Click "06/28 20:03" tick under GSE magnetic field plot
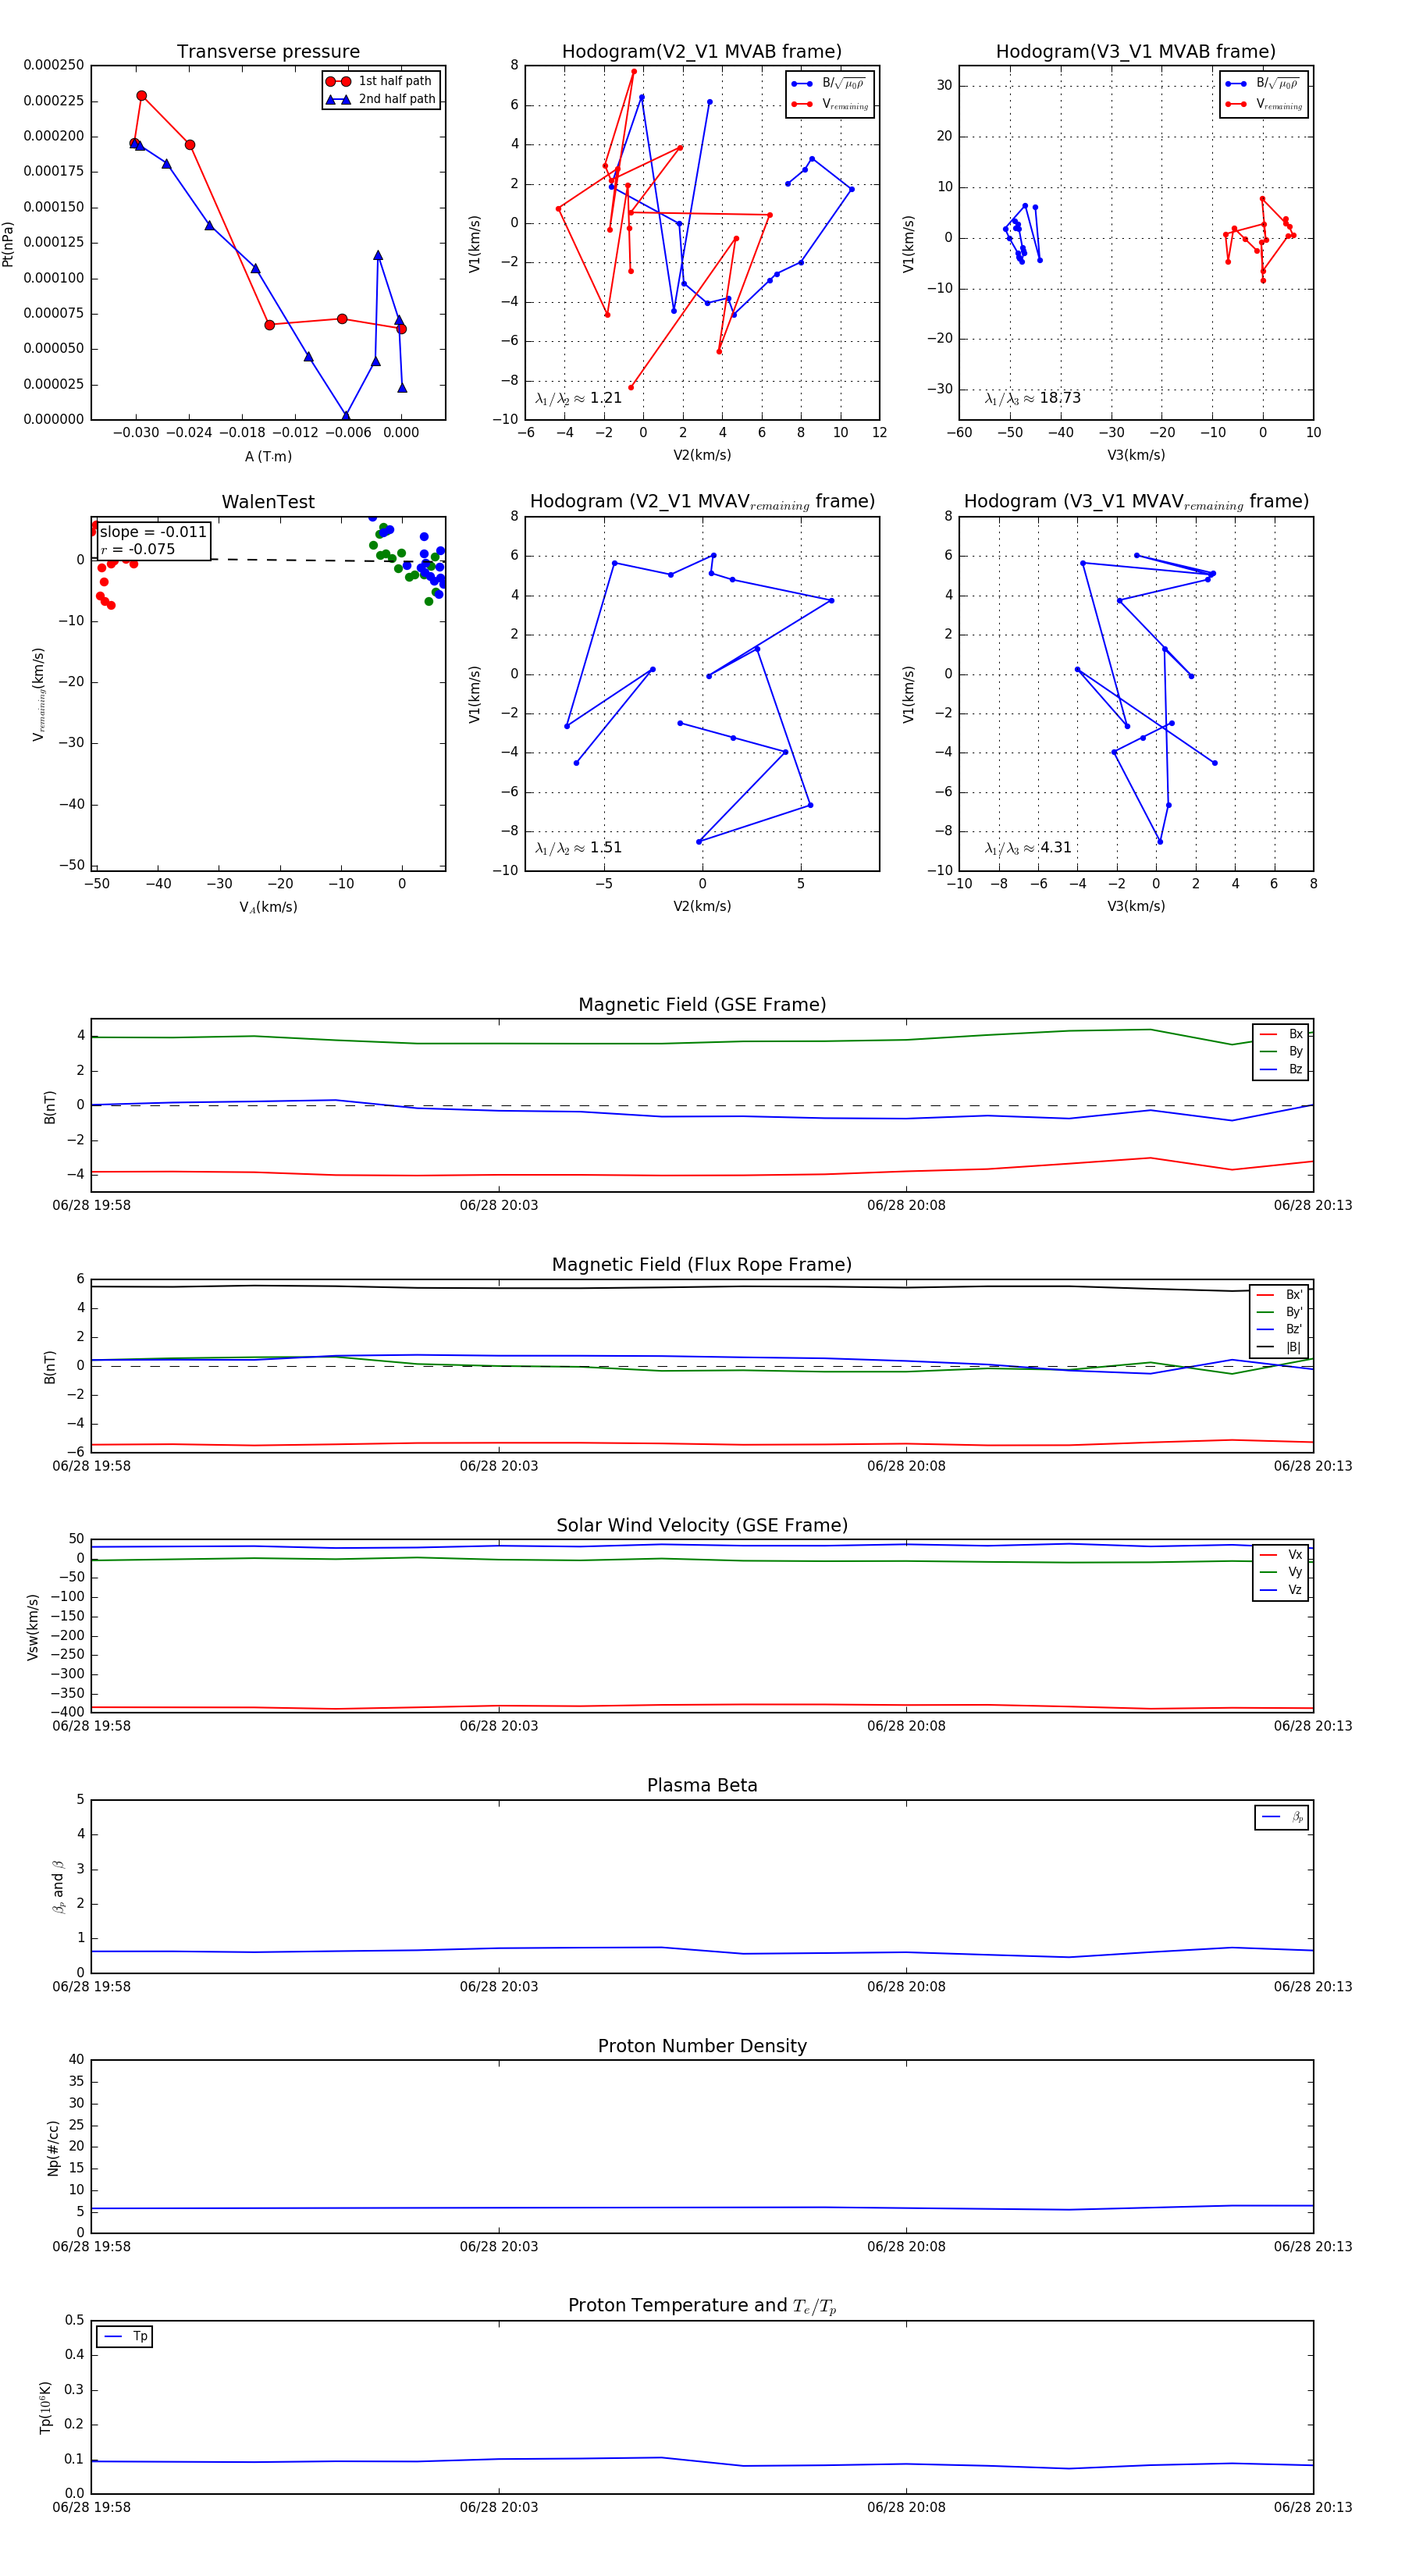1405x2576 pixels. coord(499,1205)
